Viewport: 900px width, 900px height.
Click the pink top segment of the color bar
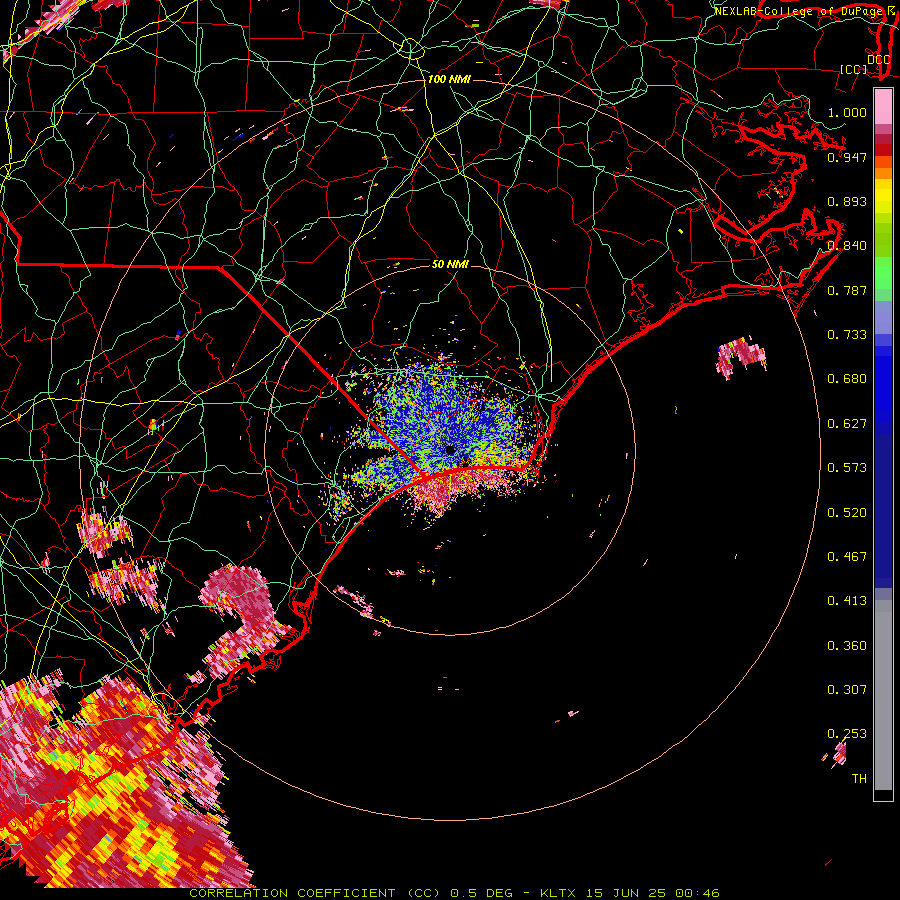[883, 107]
